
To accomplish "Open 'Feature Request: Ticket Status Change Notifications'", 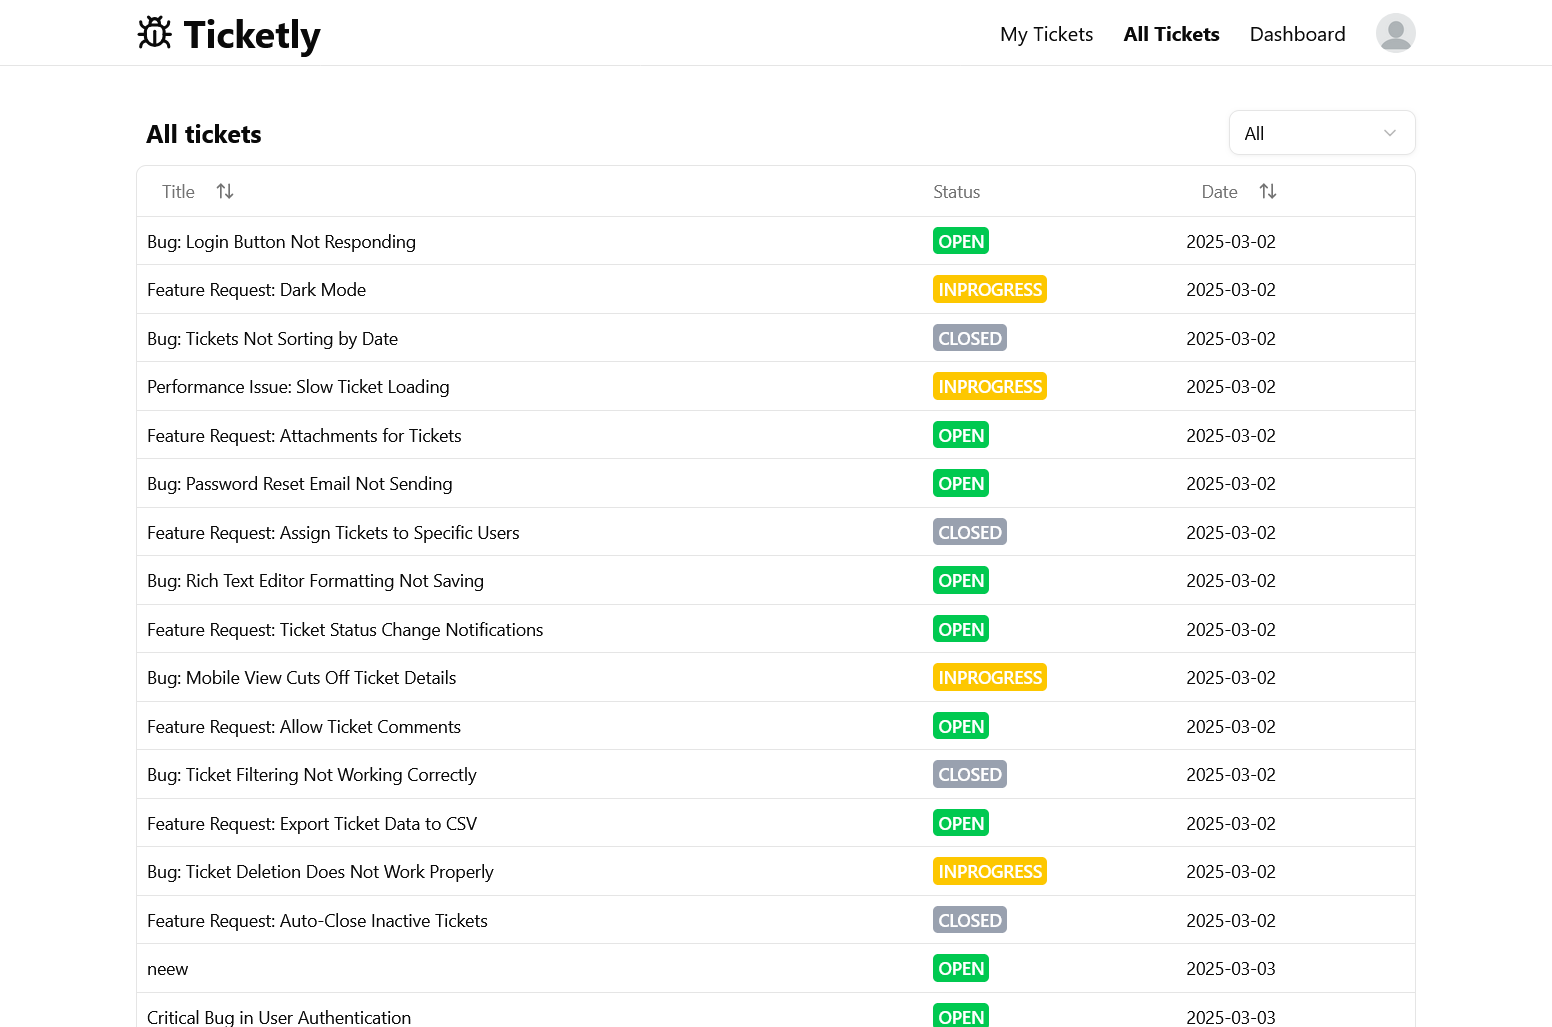I will pyautogui.click(x=345, y=630).
